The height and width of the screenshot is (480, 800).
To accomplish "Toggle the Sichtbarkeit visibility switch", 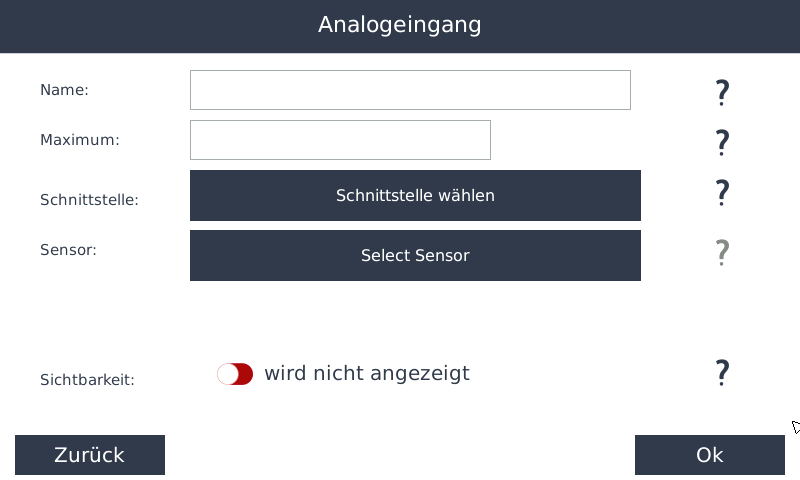I will [x=235, y=374].
